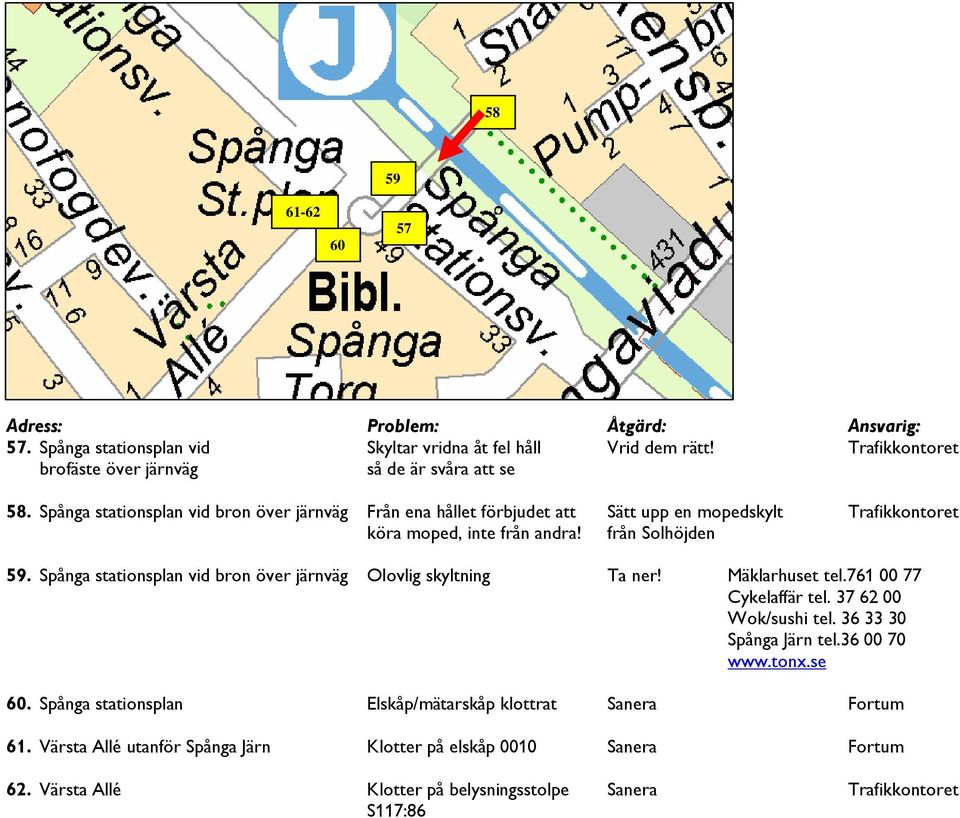
Task: Click 'Värsta Allé utanför Spånga Järn' text
Action: pyautogui.click(x=154, y=747)
